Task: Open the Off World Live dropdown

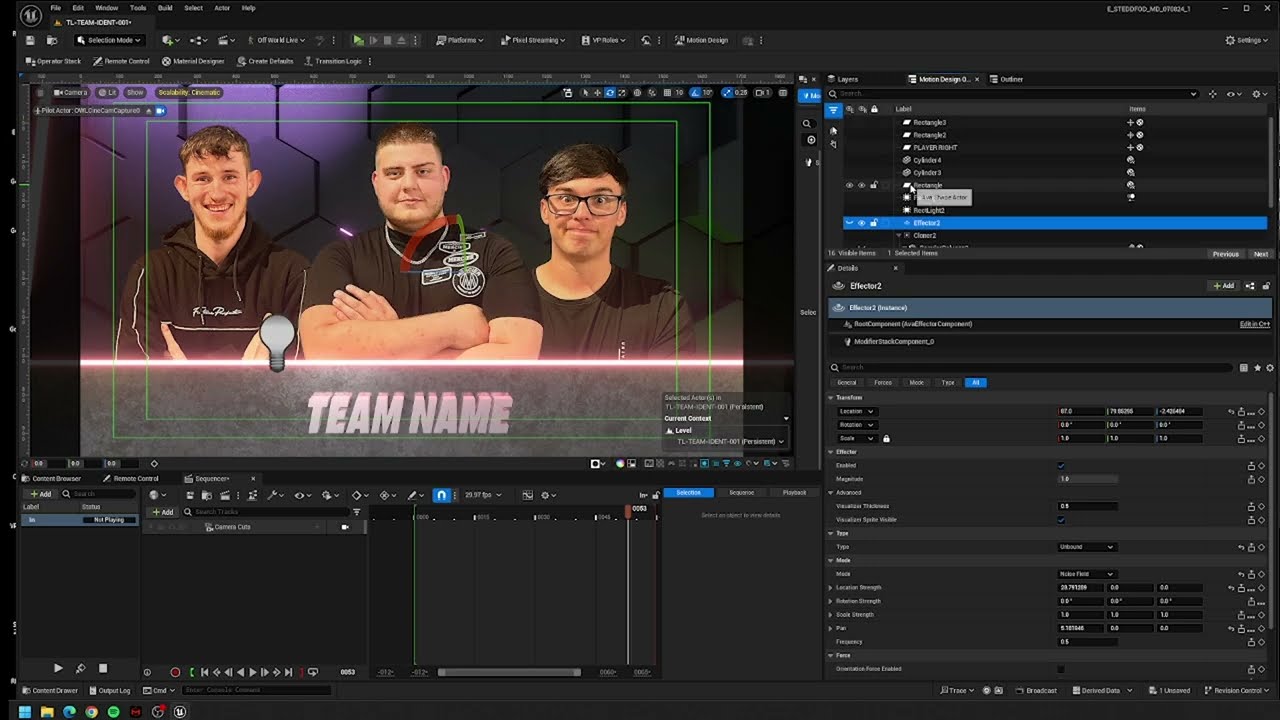Action: pos(276,40)
